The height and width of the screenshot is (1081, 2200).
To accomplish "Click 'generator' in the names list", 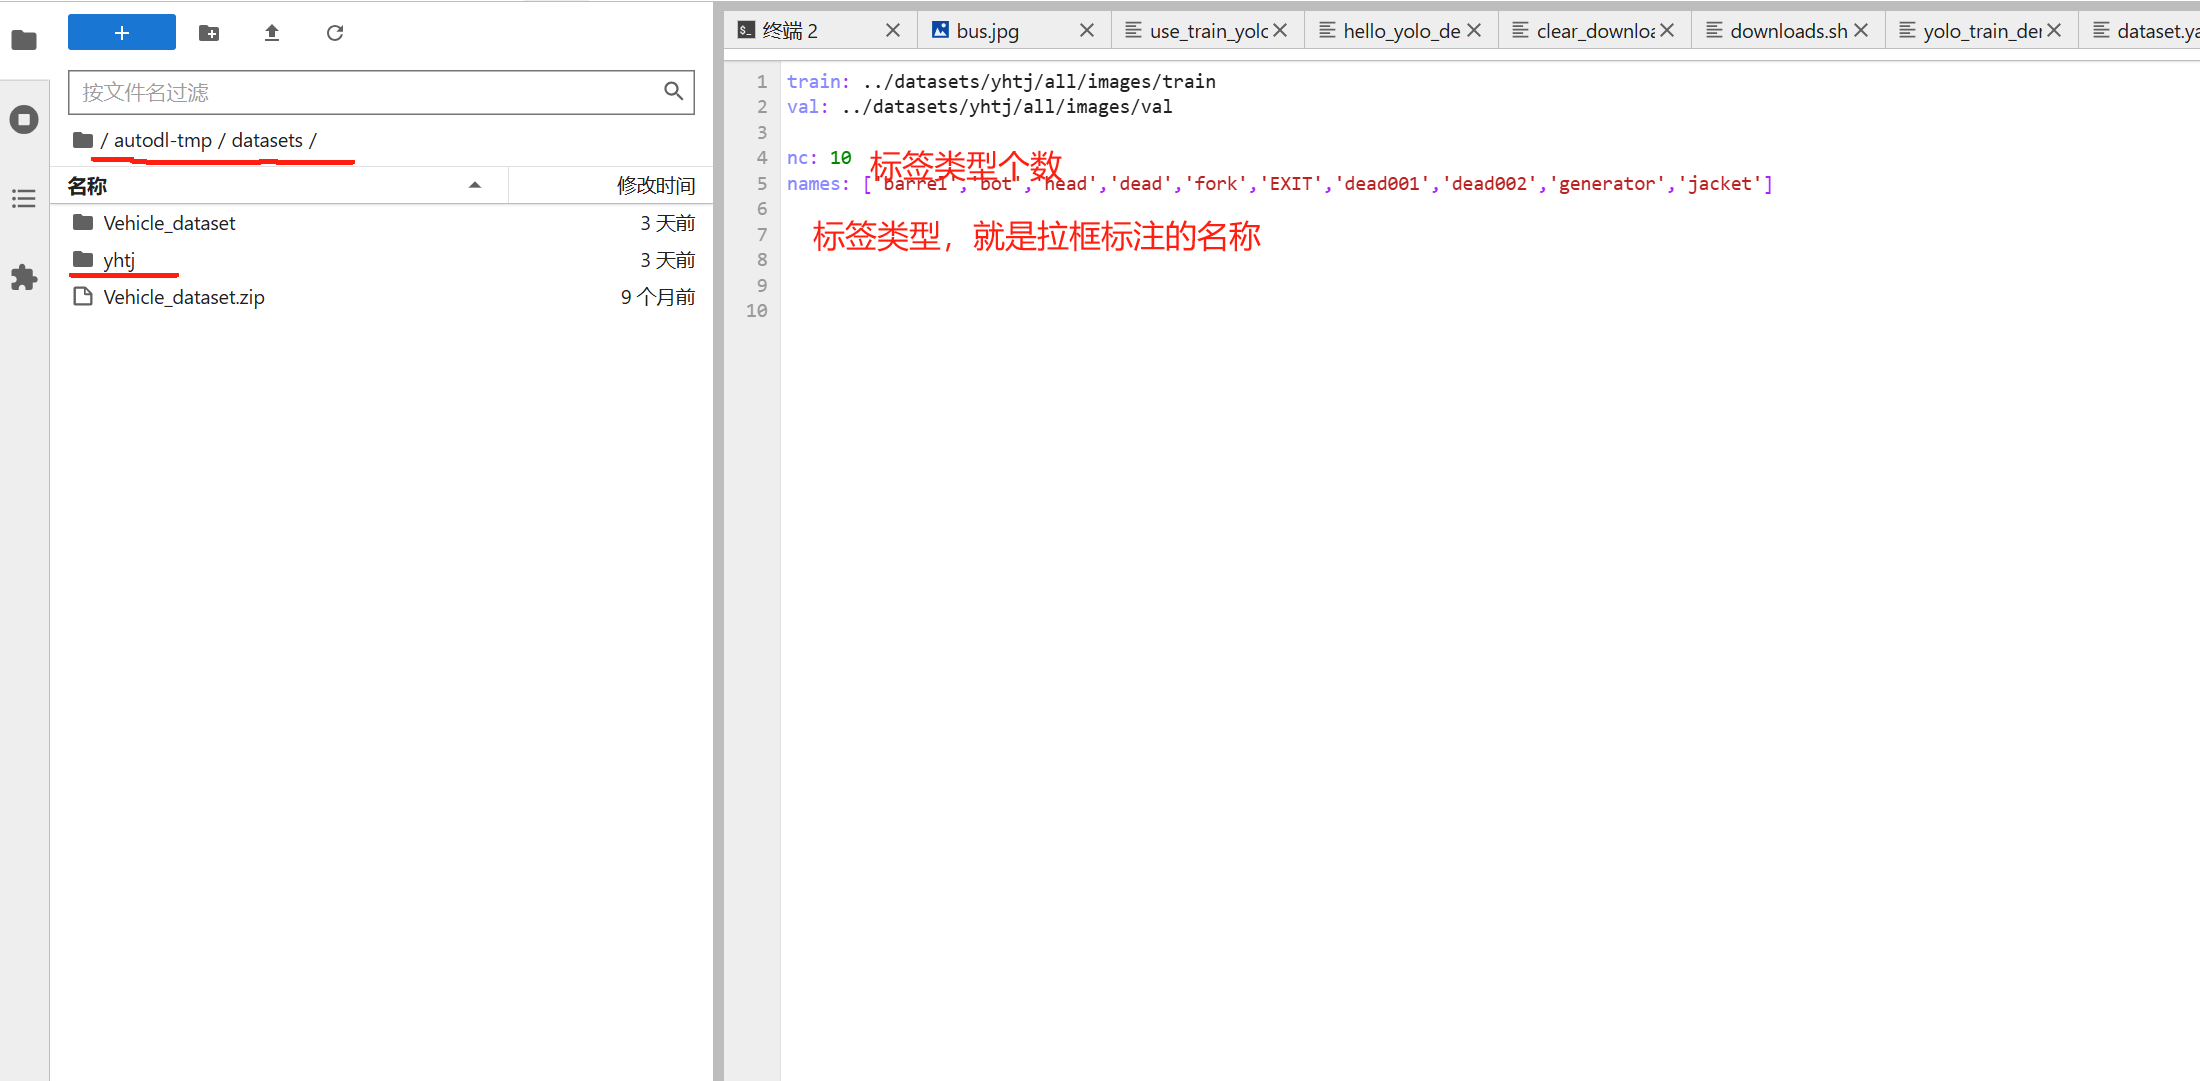I will (1607, 184).
